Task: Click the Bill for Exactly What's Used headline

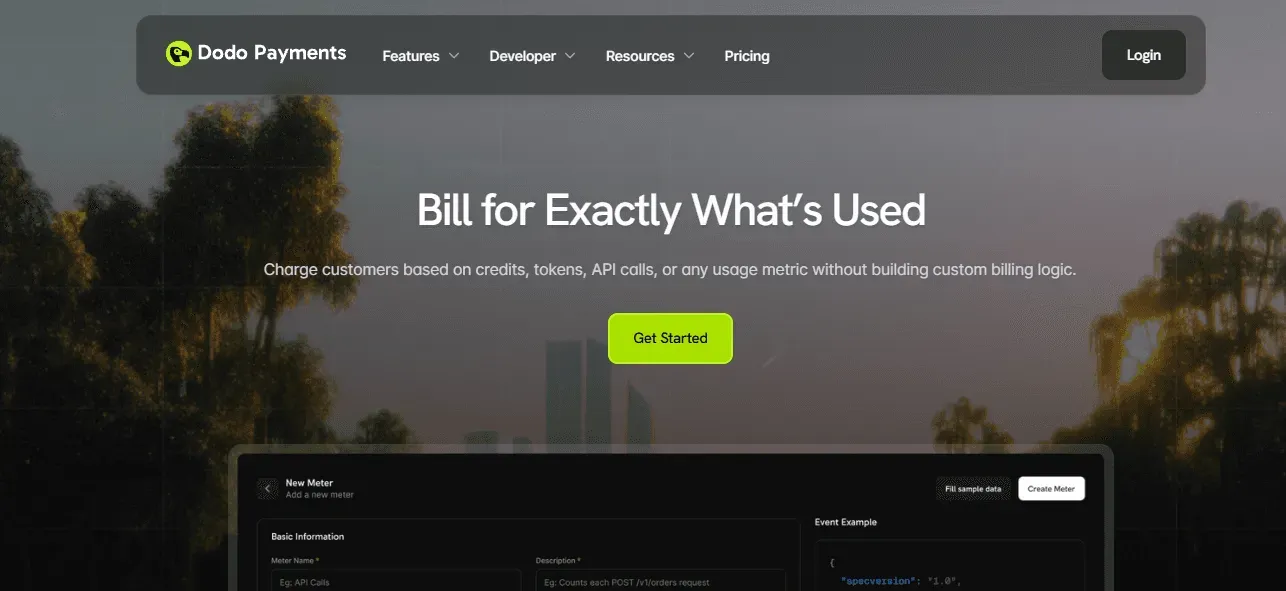Action: coord(671,210)
